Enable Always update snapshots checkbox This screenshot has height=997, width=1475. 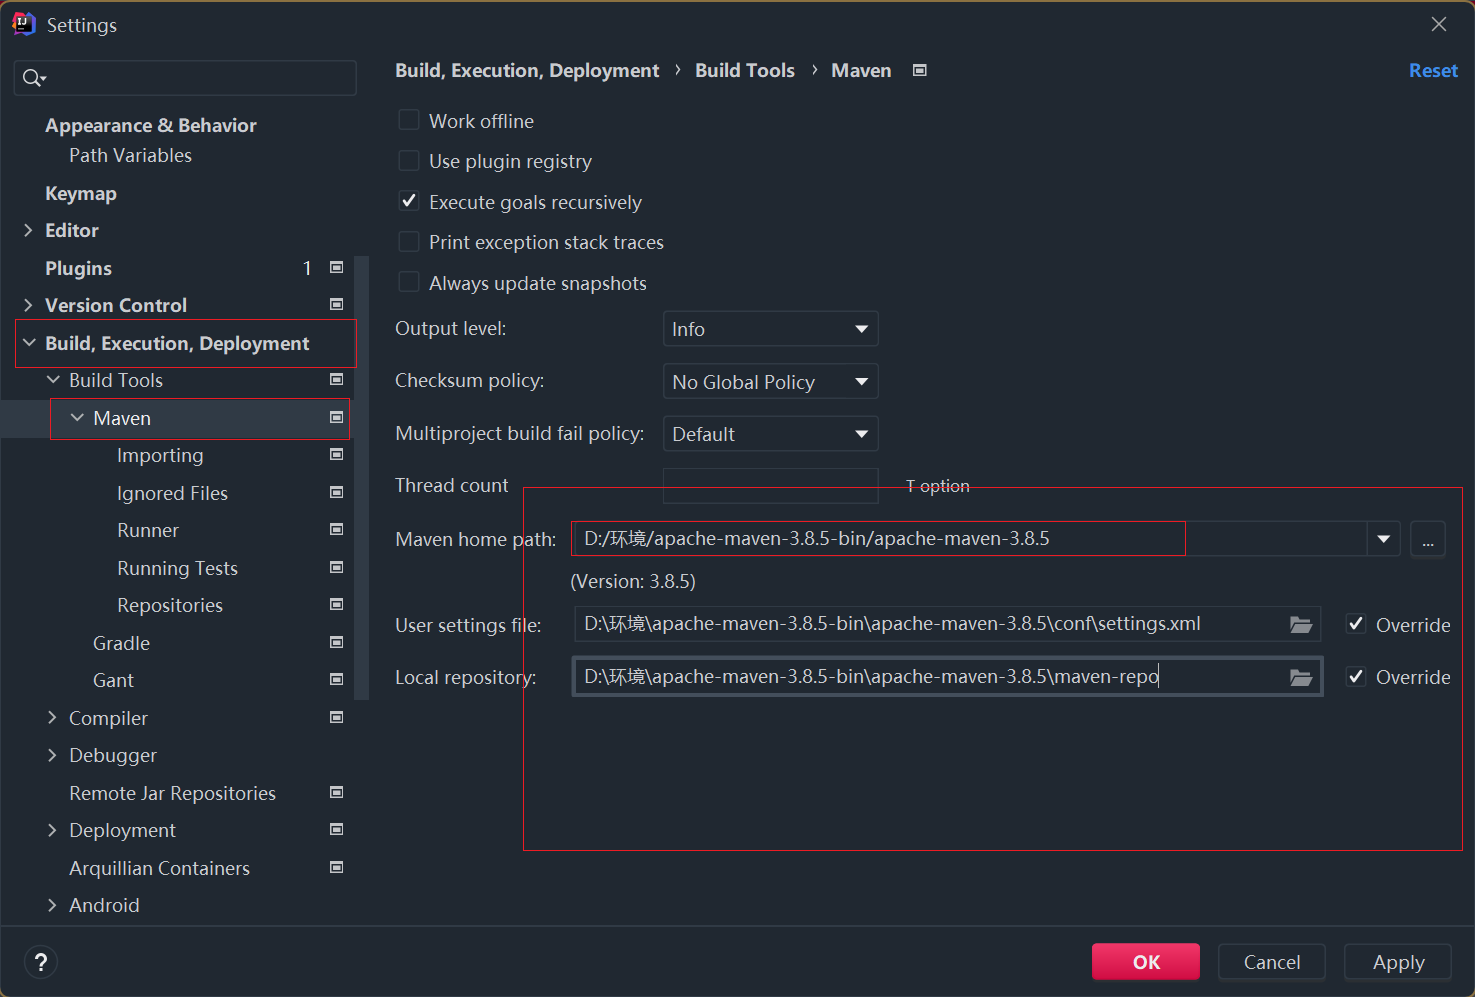(409, 282)
